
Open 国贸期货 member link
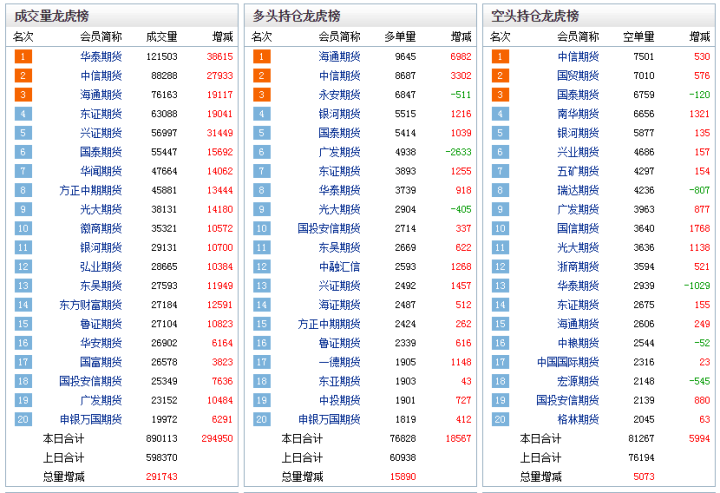(578, 76)
